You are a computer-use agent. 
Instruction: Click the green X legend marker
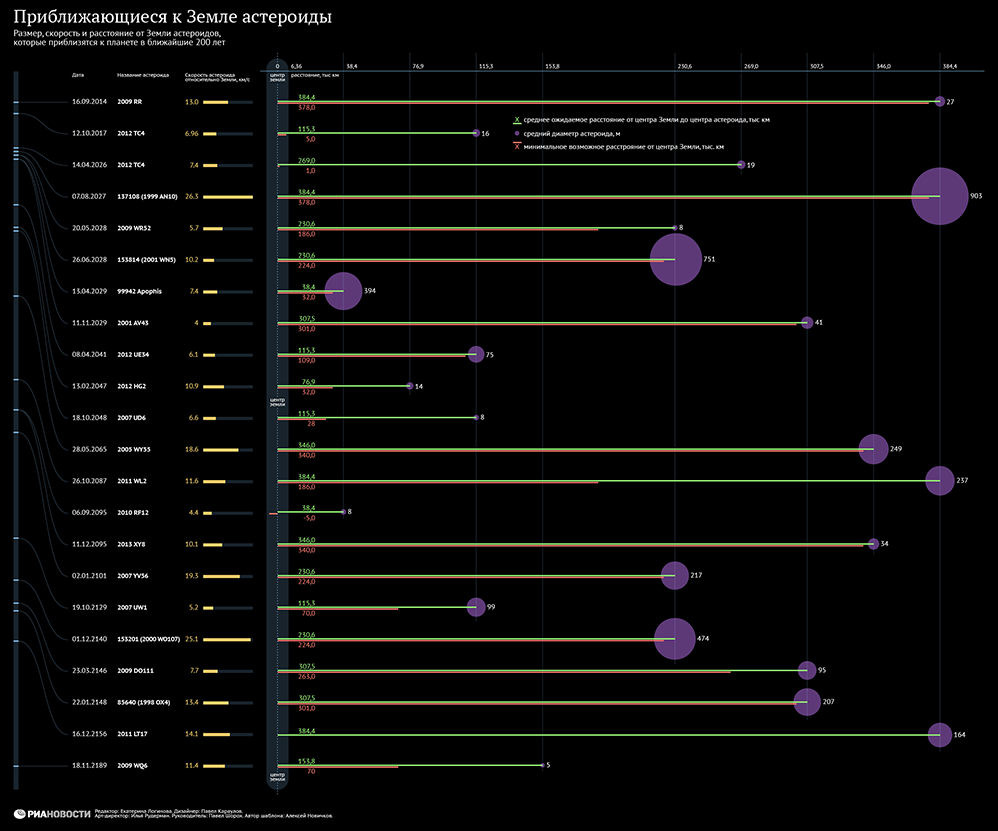click(x=517, y=120)
